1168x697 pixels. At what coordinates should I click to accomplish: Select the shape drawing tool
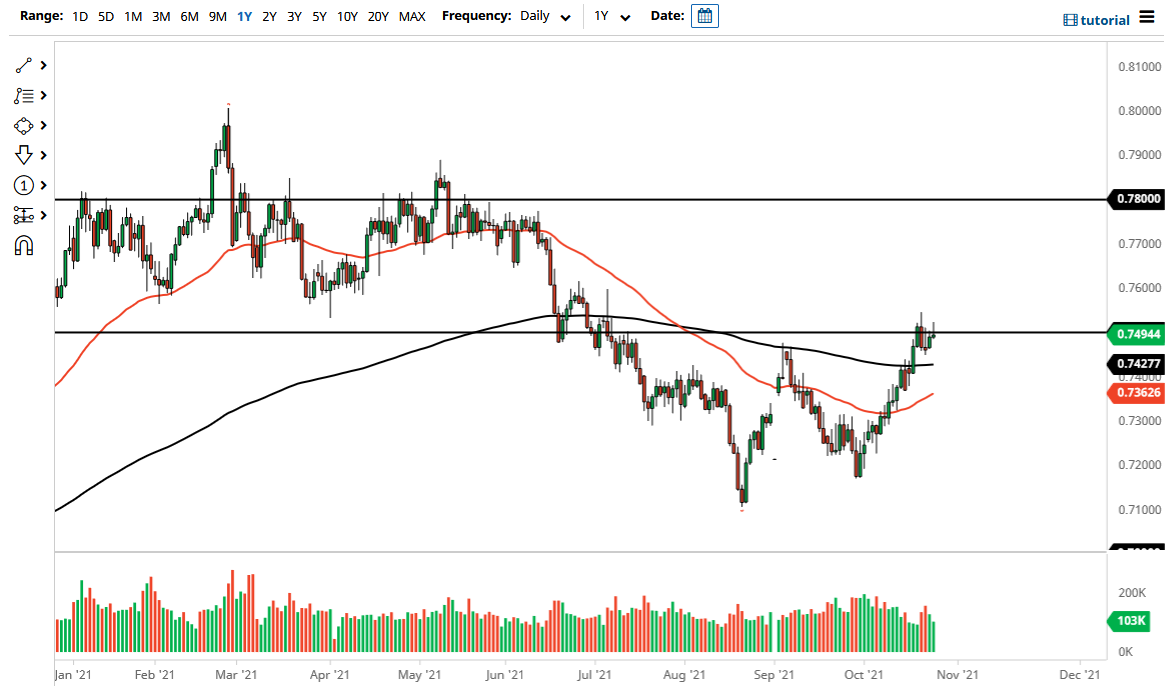(x=24, y=125)
